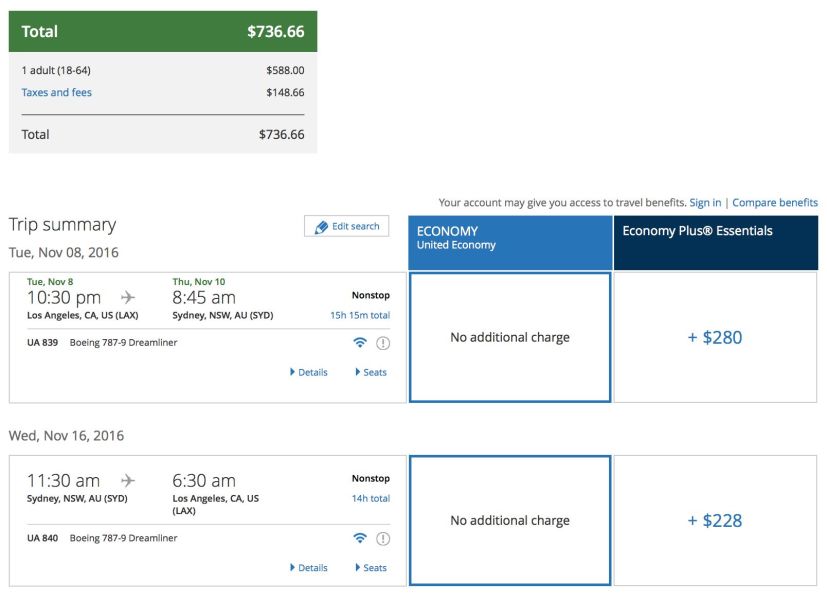Click Los Angeles, CA, US (LAX) under 10:30 pm

coord(83,315)
